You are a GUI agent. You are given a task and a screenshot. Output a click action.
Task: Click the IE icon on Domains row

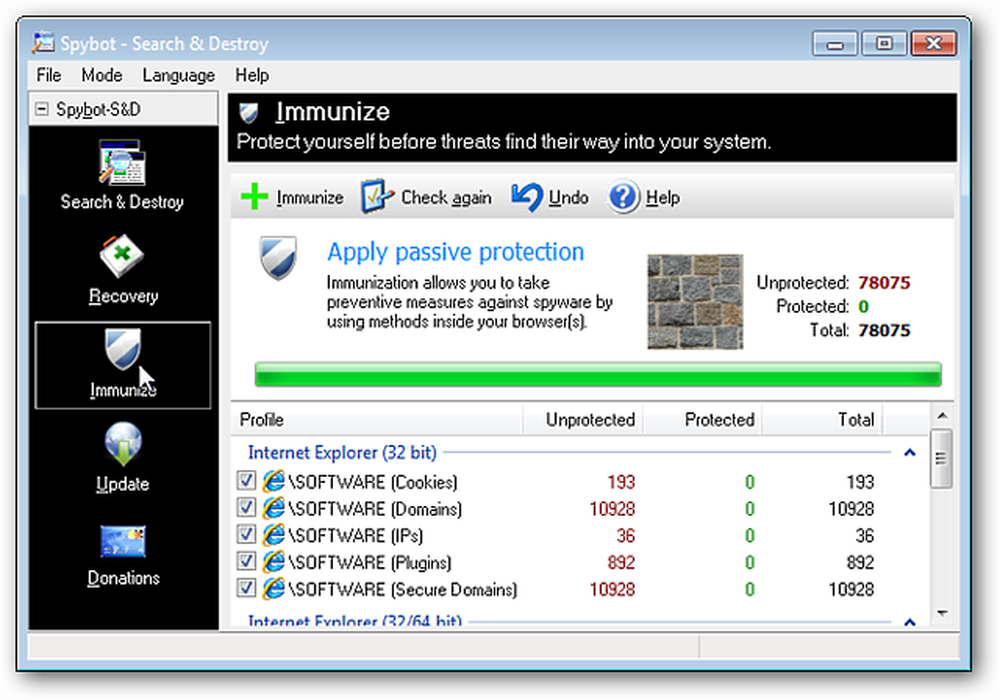tap(274, 508)
